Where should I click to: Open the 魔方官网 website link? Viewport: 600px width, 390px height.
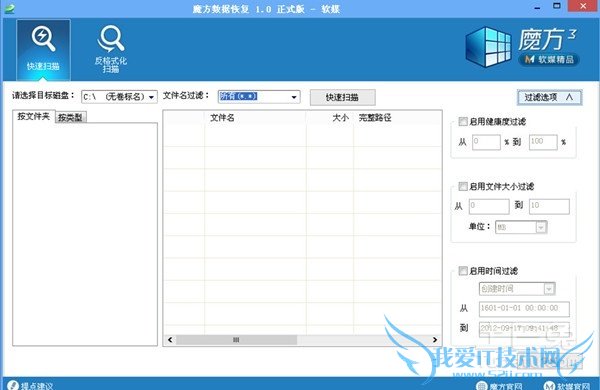(499, 386)
